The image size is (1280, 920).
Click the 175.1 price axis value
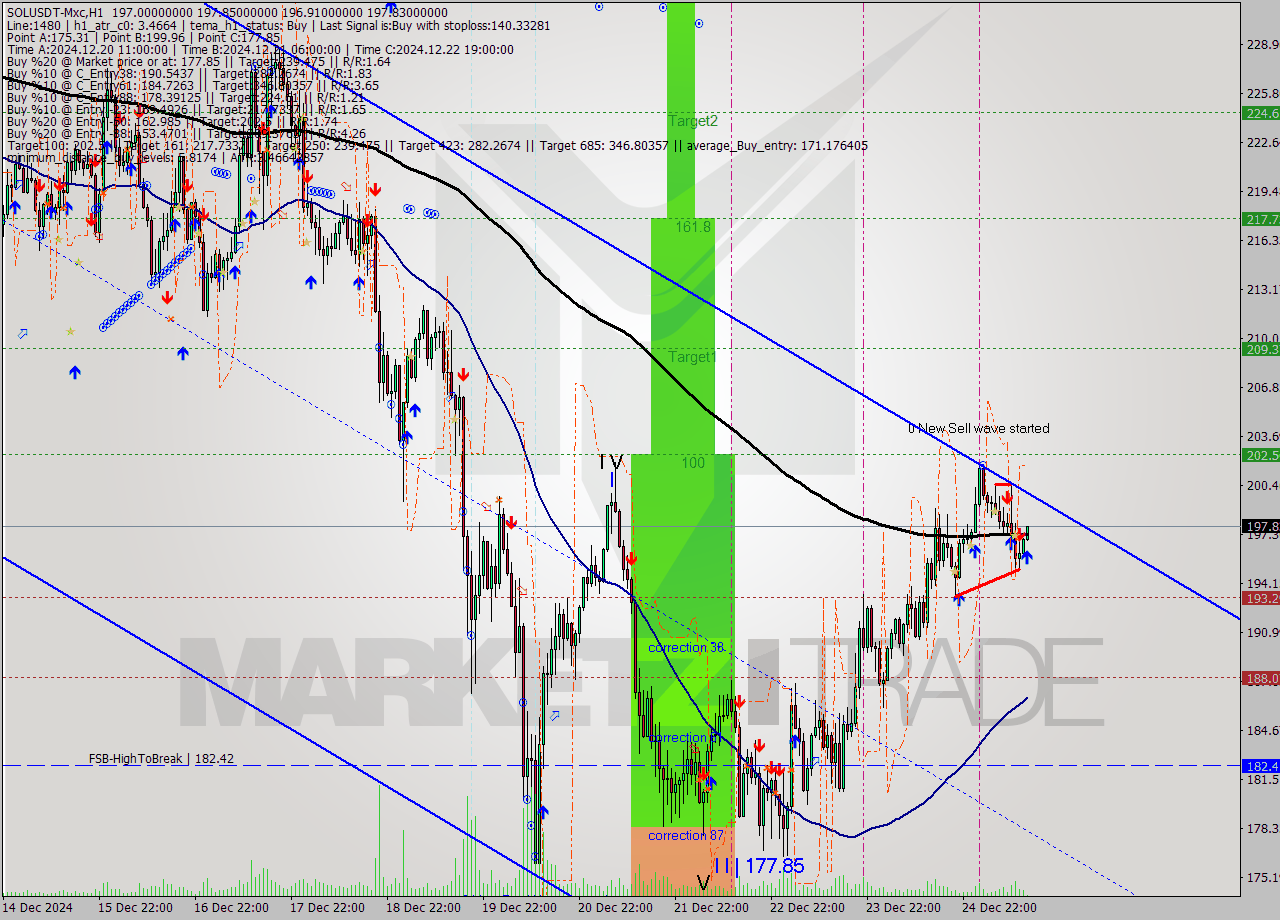1262,877
